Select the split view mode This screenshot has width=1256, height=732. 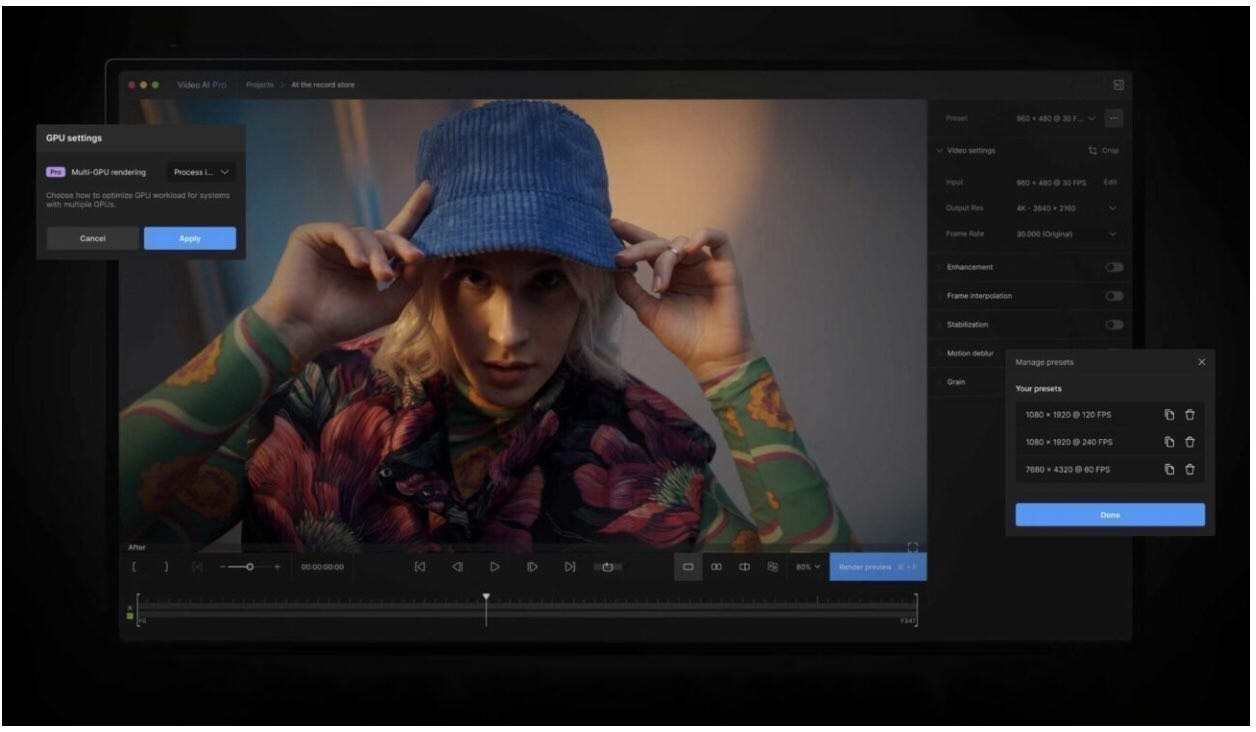coord(744,567)
